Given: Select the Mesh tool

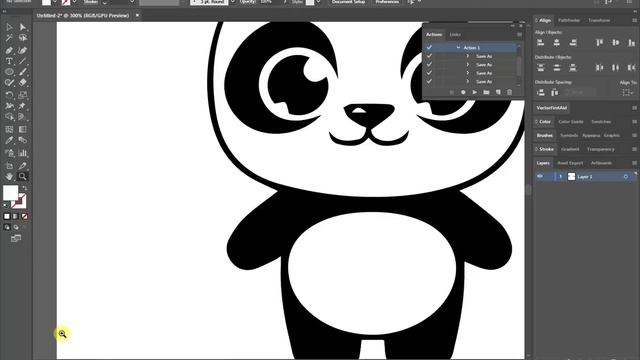Looking at the screenshot, I should pos(9,129).
